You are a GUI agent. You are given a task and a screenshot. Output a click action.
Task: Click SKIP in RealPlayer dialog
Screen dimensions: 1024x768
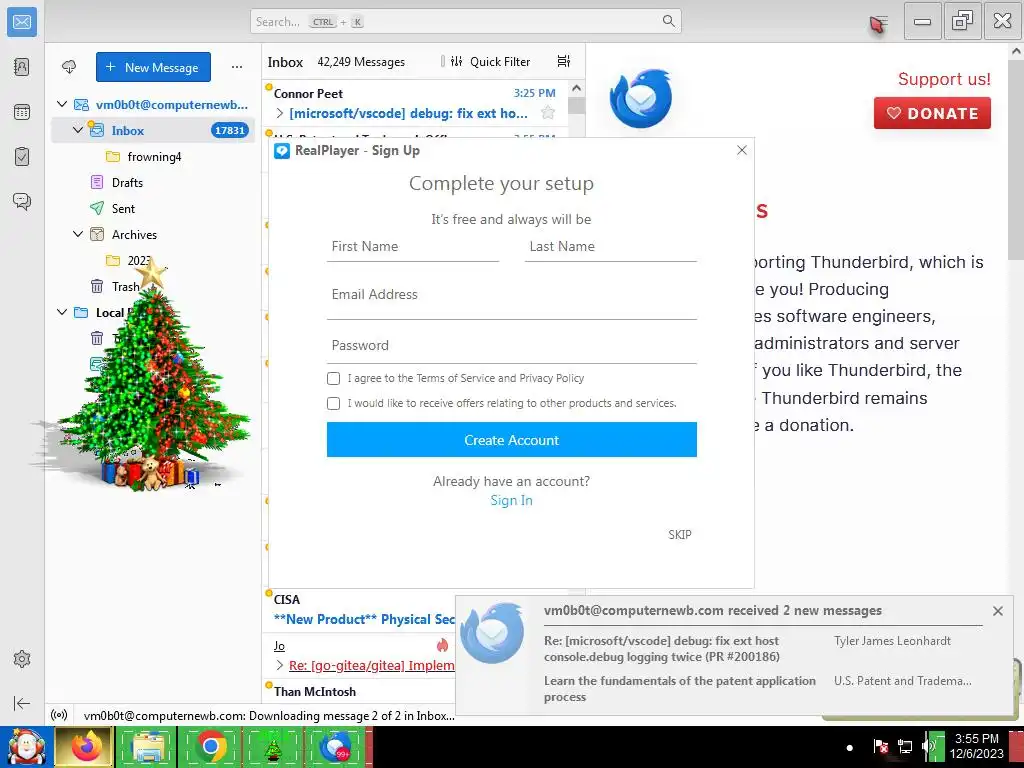click(679, 534)
